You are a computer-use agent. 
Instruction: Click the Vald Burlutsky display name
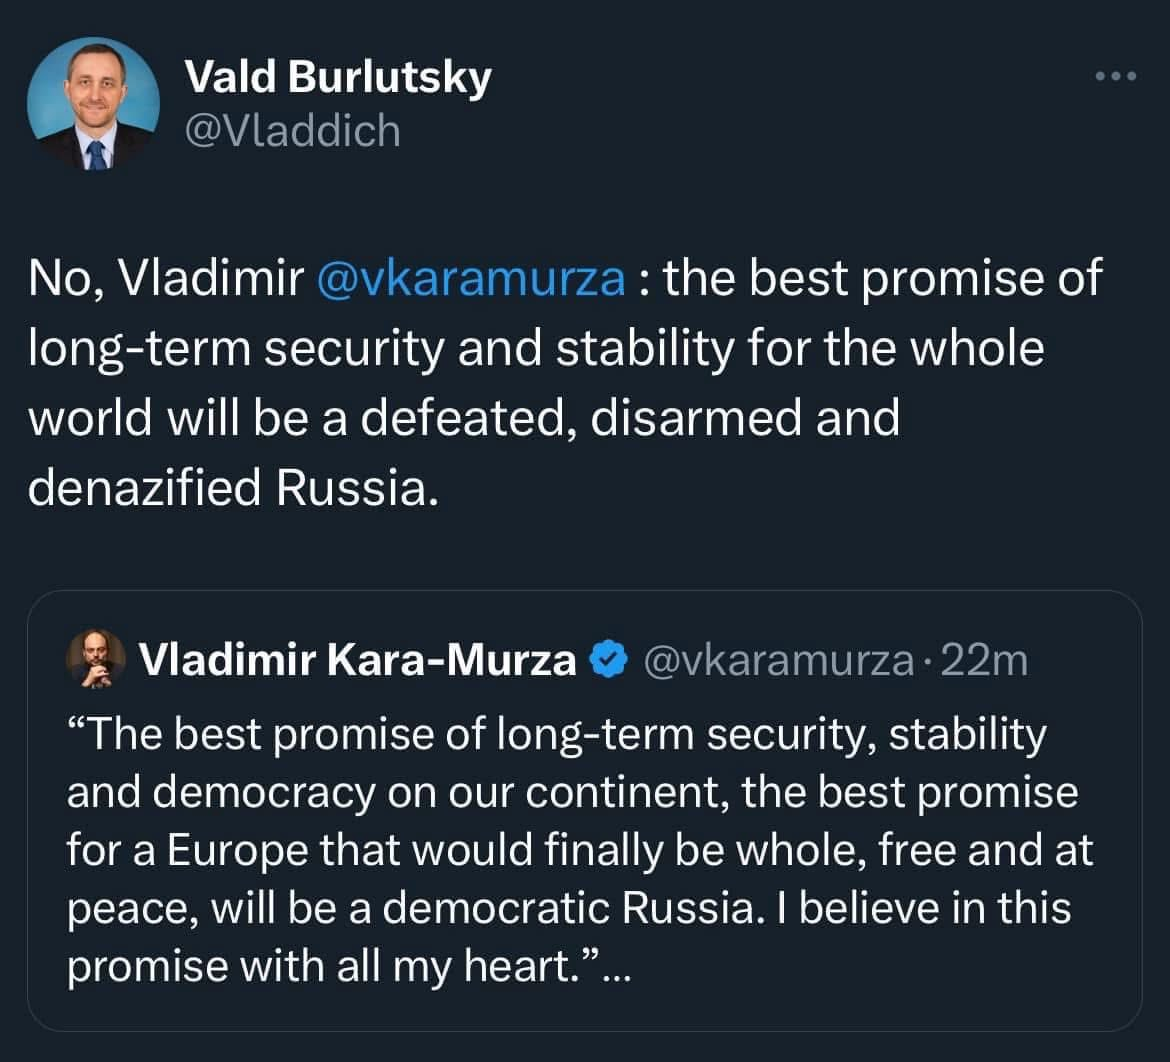coord(338,77)
